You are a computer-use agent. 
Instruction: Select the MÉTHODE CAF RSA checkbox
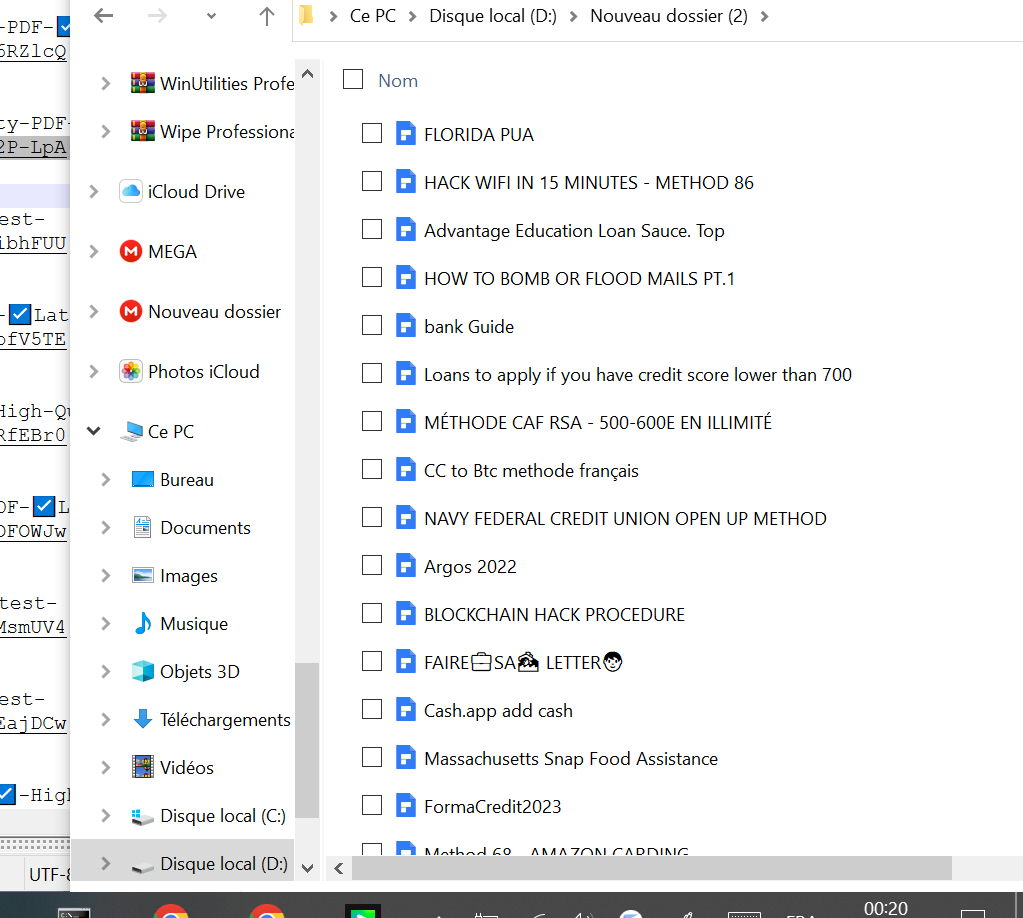coord(372,421)
